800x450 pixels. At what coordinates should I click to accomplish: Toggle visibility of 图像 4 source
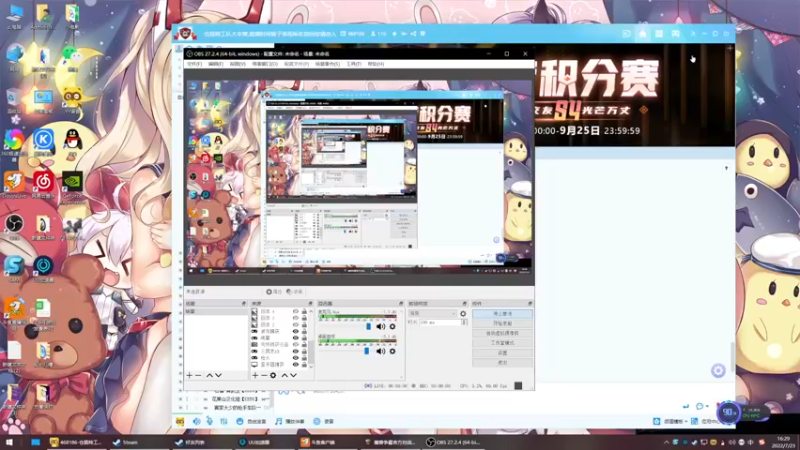point(295,311)
